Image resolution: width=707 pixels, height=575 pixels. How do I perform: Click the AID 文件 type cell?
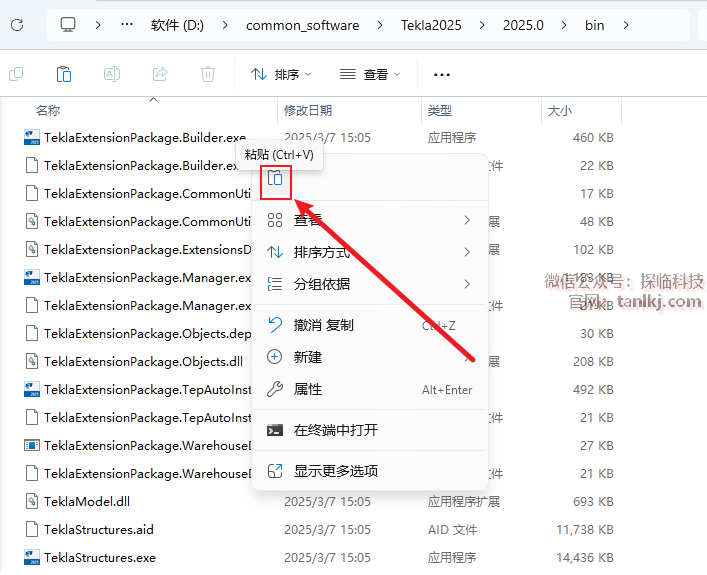click(x=452, y=529)
